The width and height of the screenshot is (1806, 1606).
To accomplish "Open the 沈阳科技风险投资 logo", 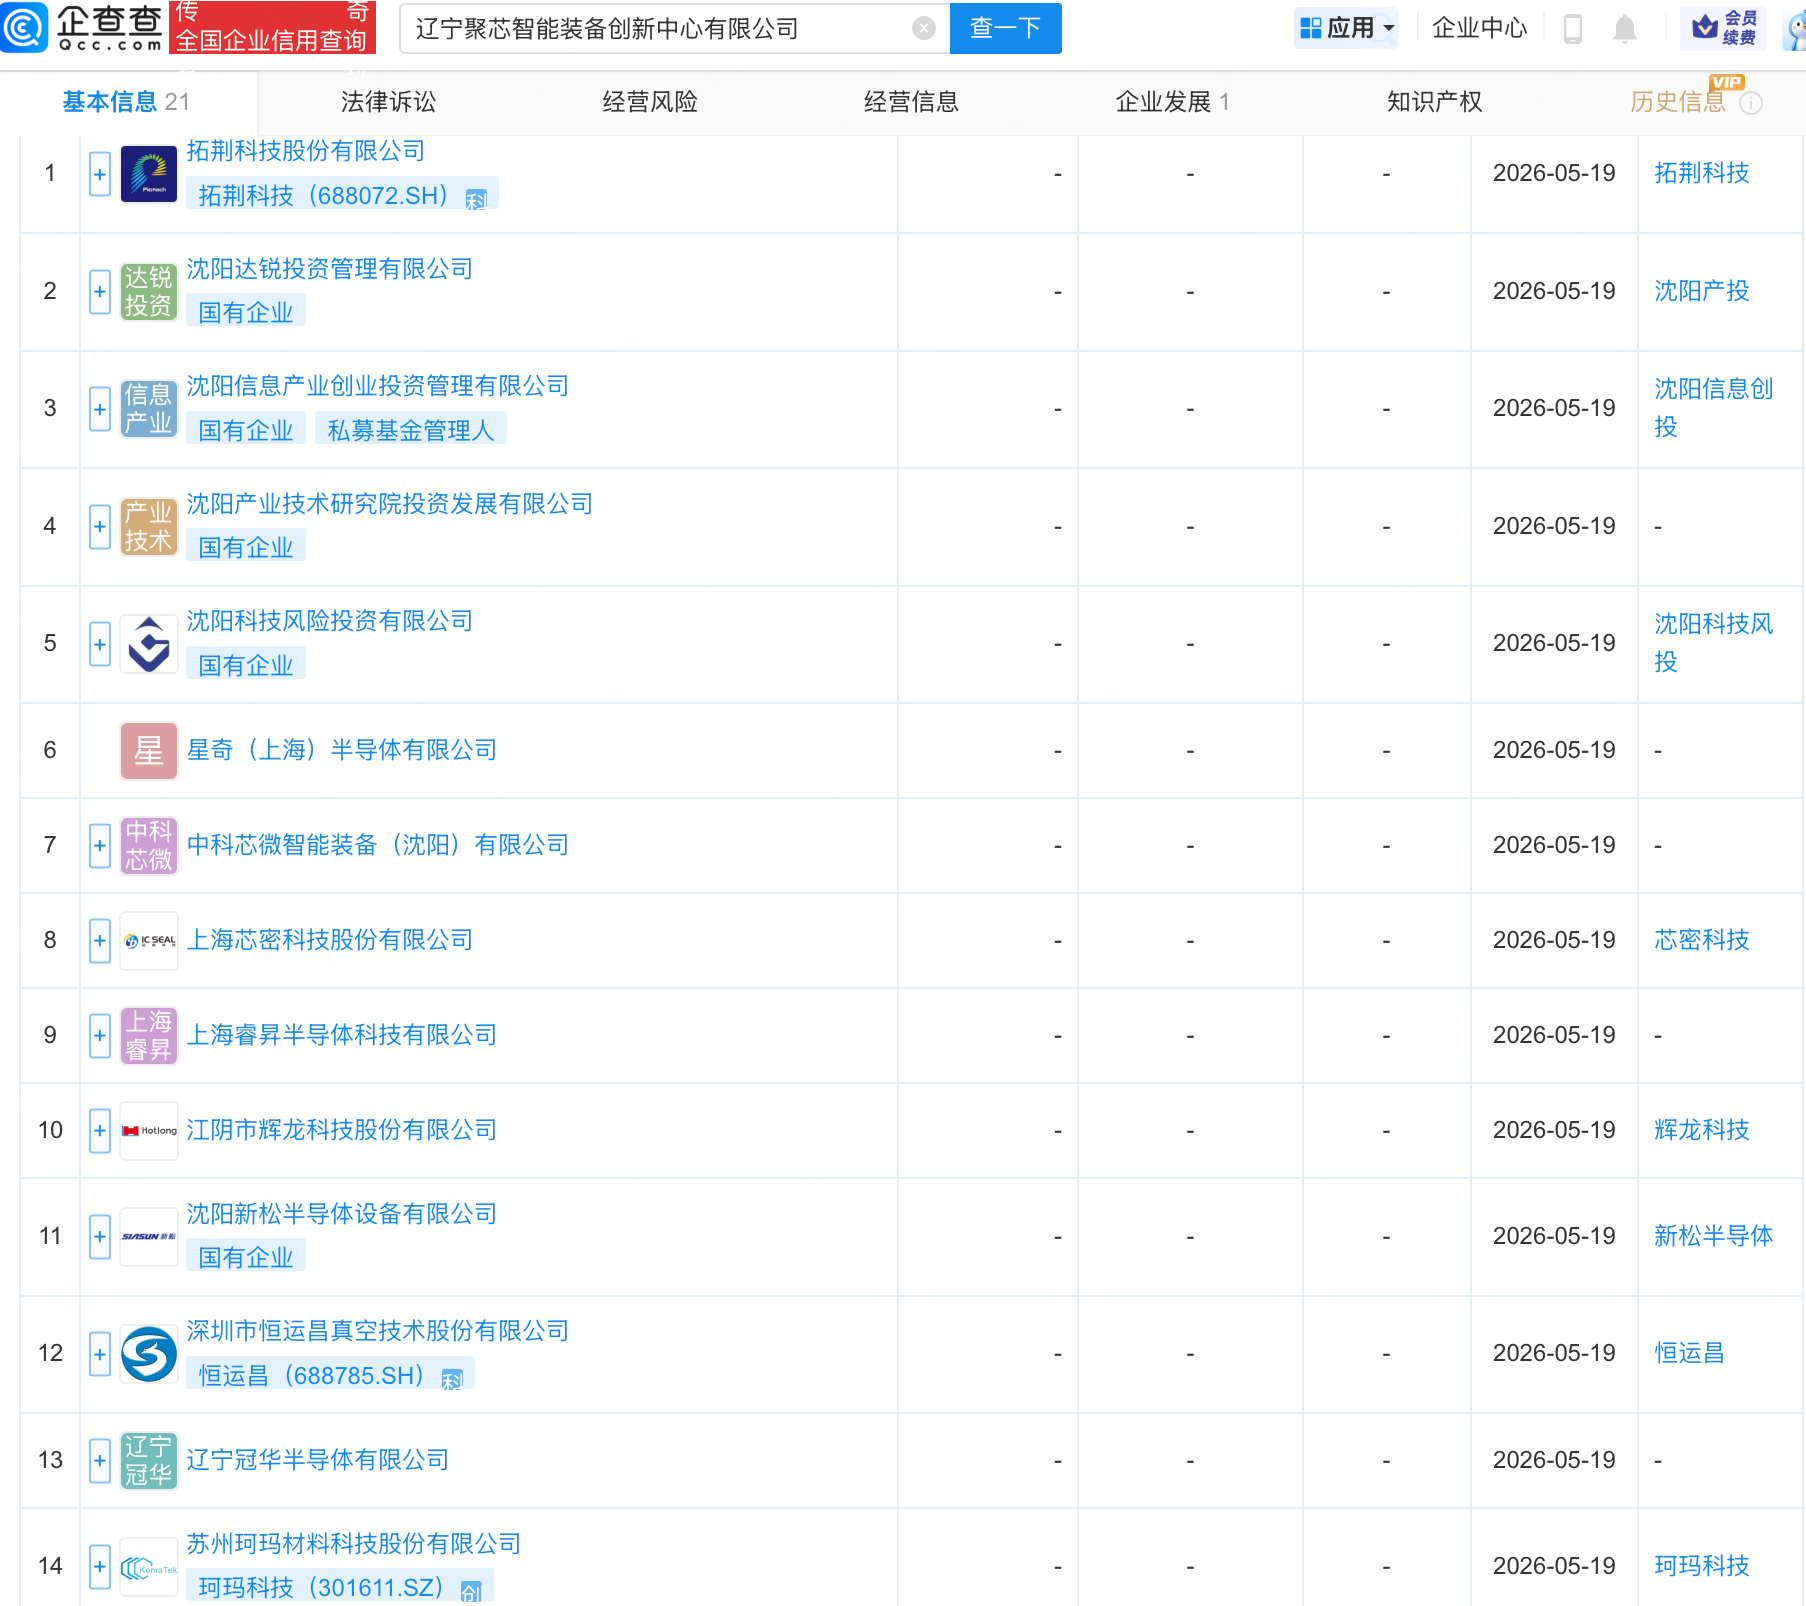I will [x=149, y=644].
